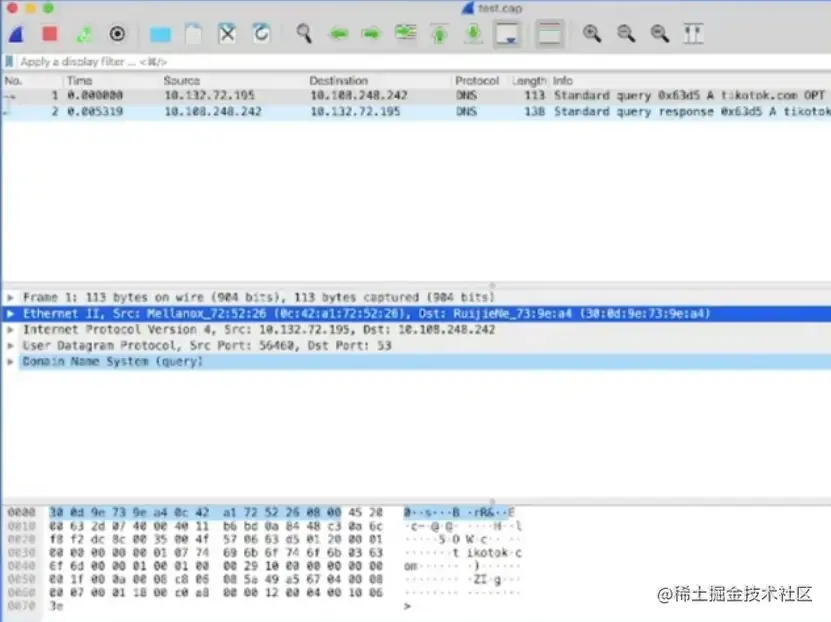Click source IP 10.132.72.195 in packet 1
Viewport: 831px width, 622px height.
tap(209, 95)
